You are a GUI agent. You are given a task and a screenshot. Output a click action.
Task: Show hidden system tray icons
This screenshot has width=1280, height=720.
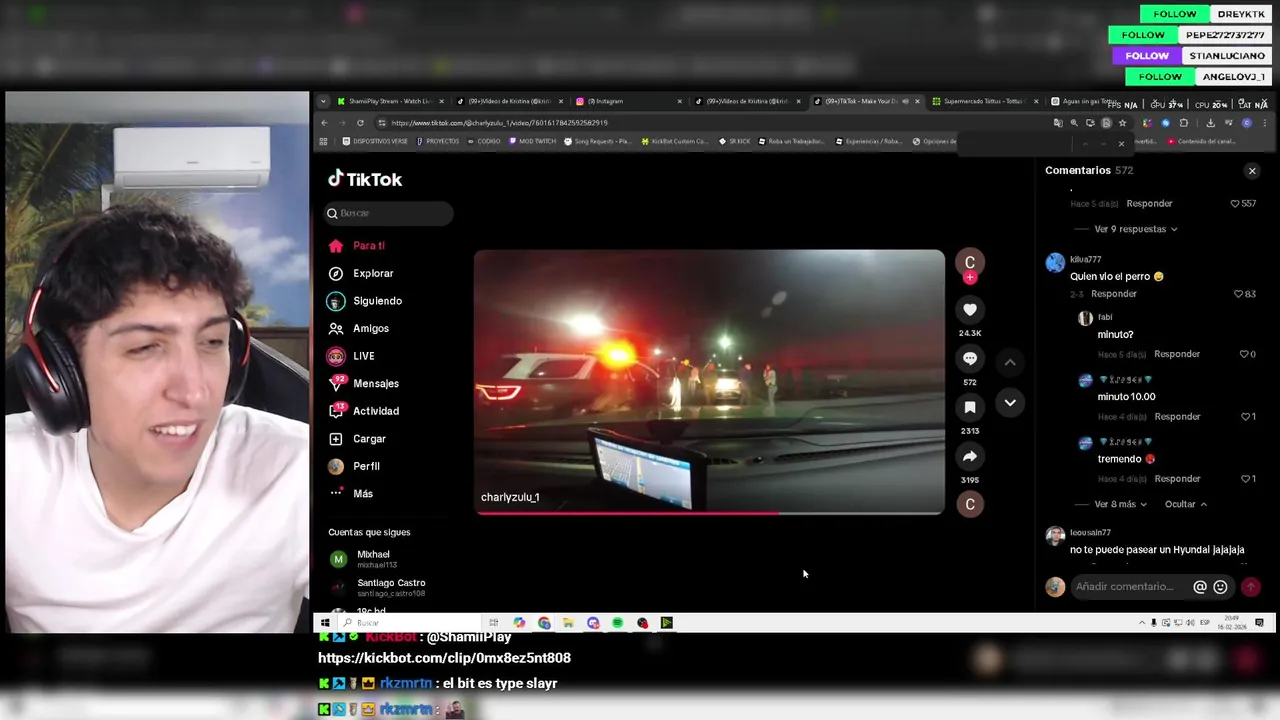click(1142, 623)
